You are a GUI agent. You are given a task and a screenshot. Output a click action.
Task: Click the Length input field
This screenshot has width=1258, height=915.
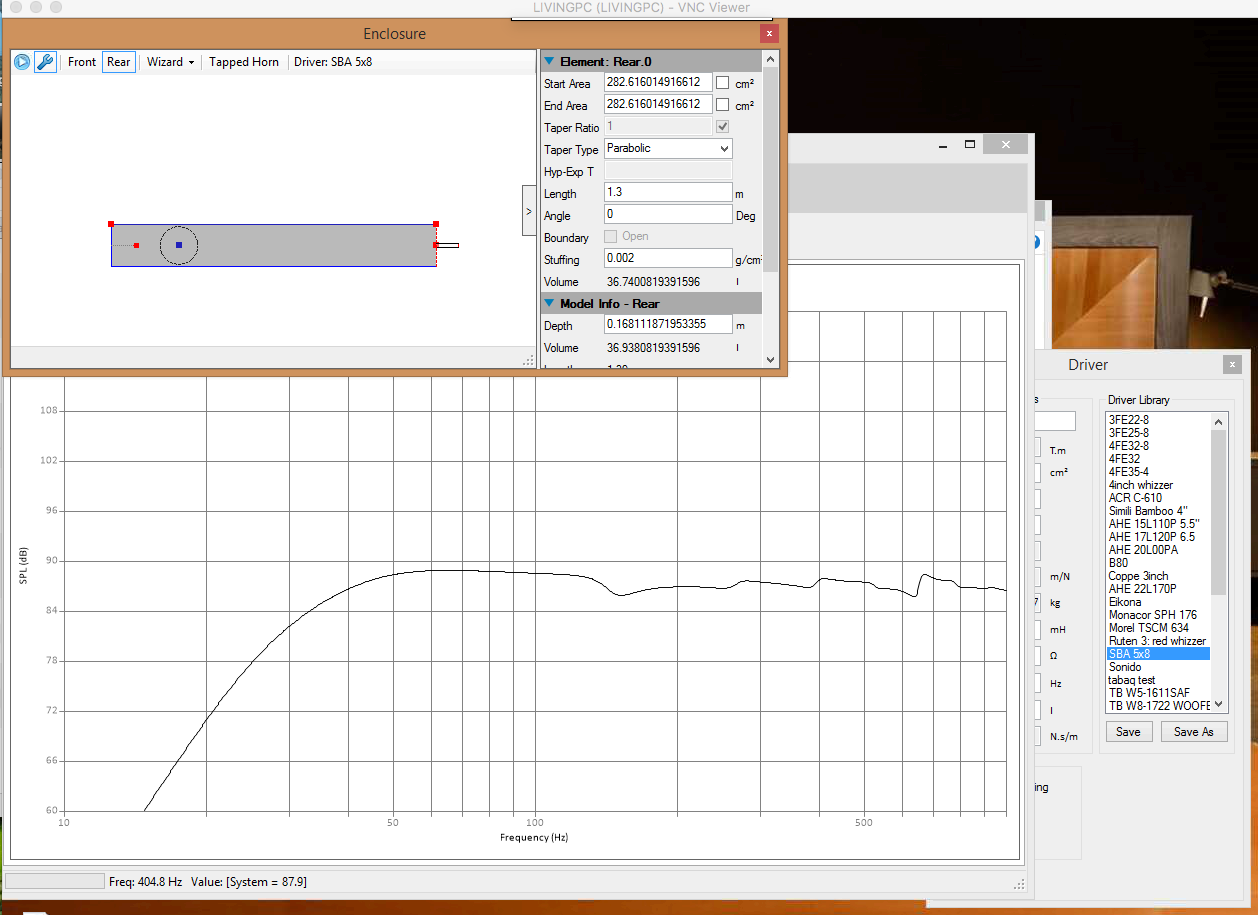tap(668, 192)
